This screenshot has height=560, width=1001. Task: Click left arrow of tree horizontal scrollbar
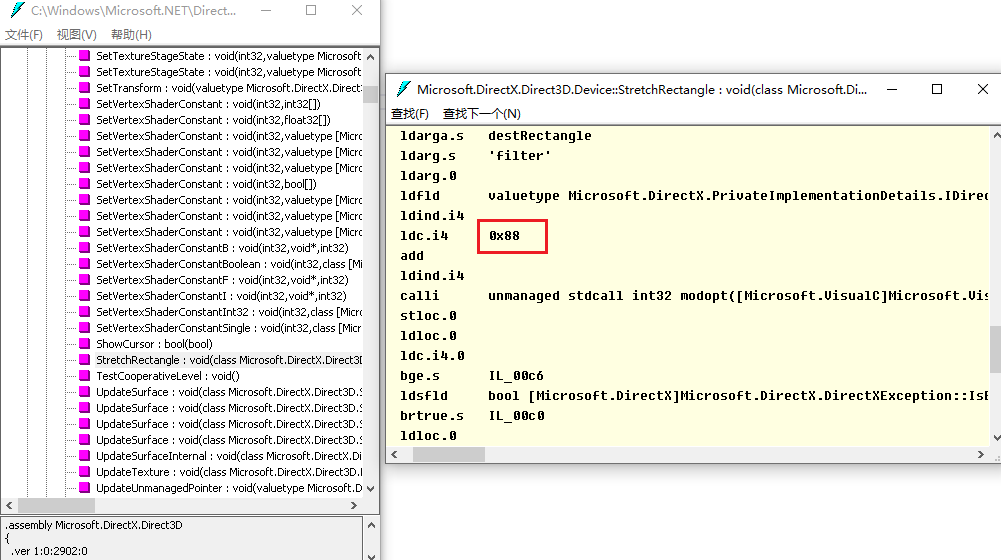tap(9, 505)
